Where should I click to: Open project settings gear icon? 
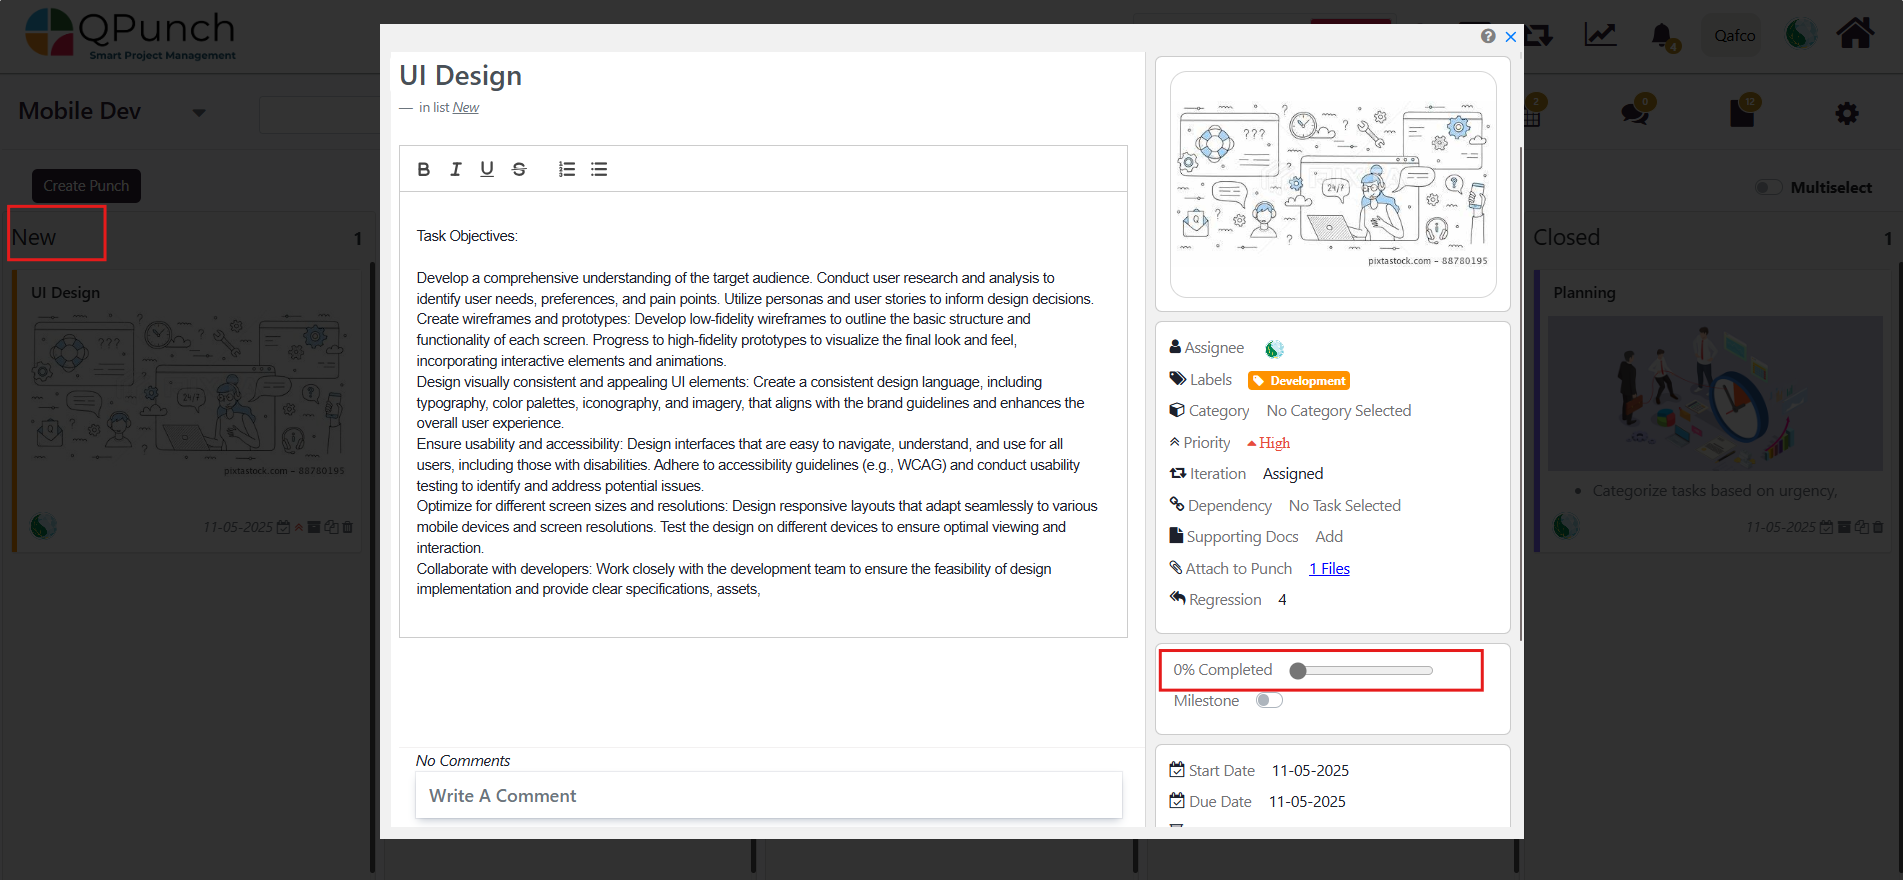click(1847, 114)
